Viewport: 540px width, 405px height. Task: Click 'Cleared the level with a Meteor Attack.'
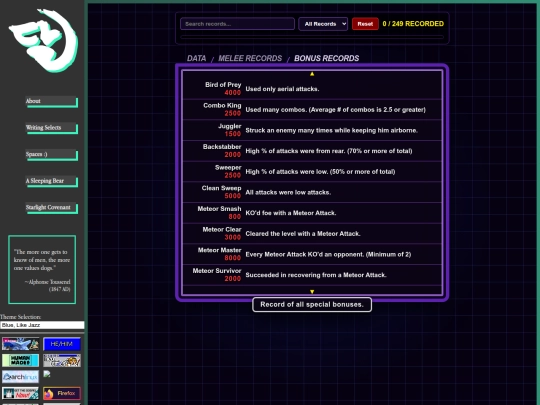pos(303,233)
